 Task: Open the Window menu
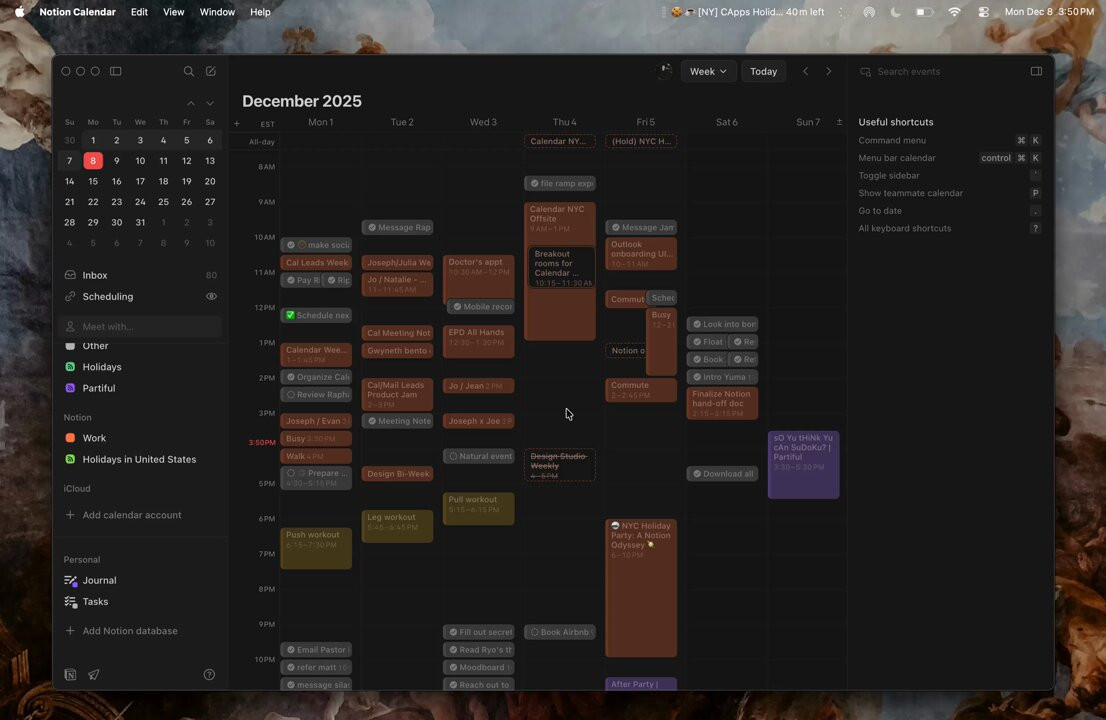[x=217, y=12]
